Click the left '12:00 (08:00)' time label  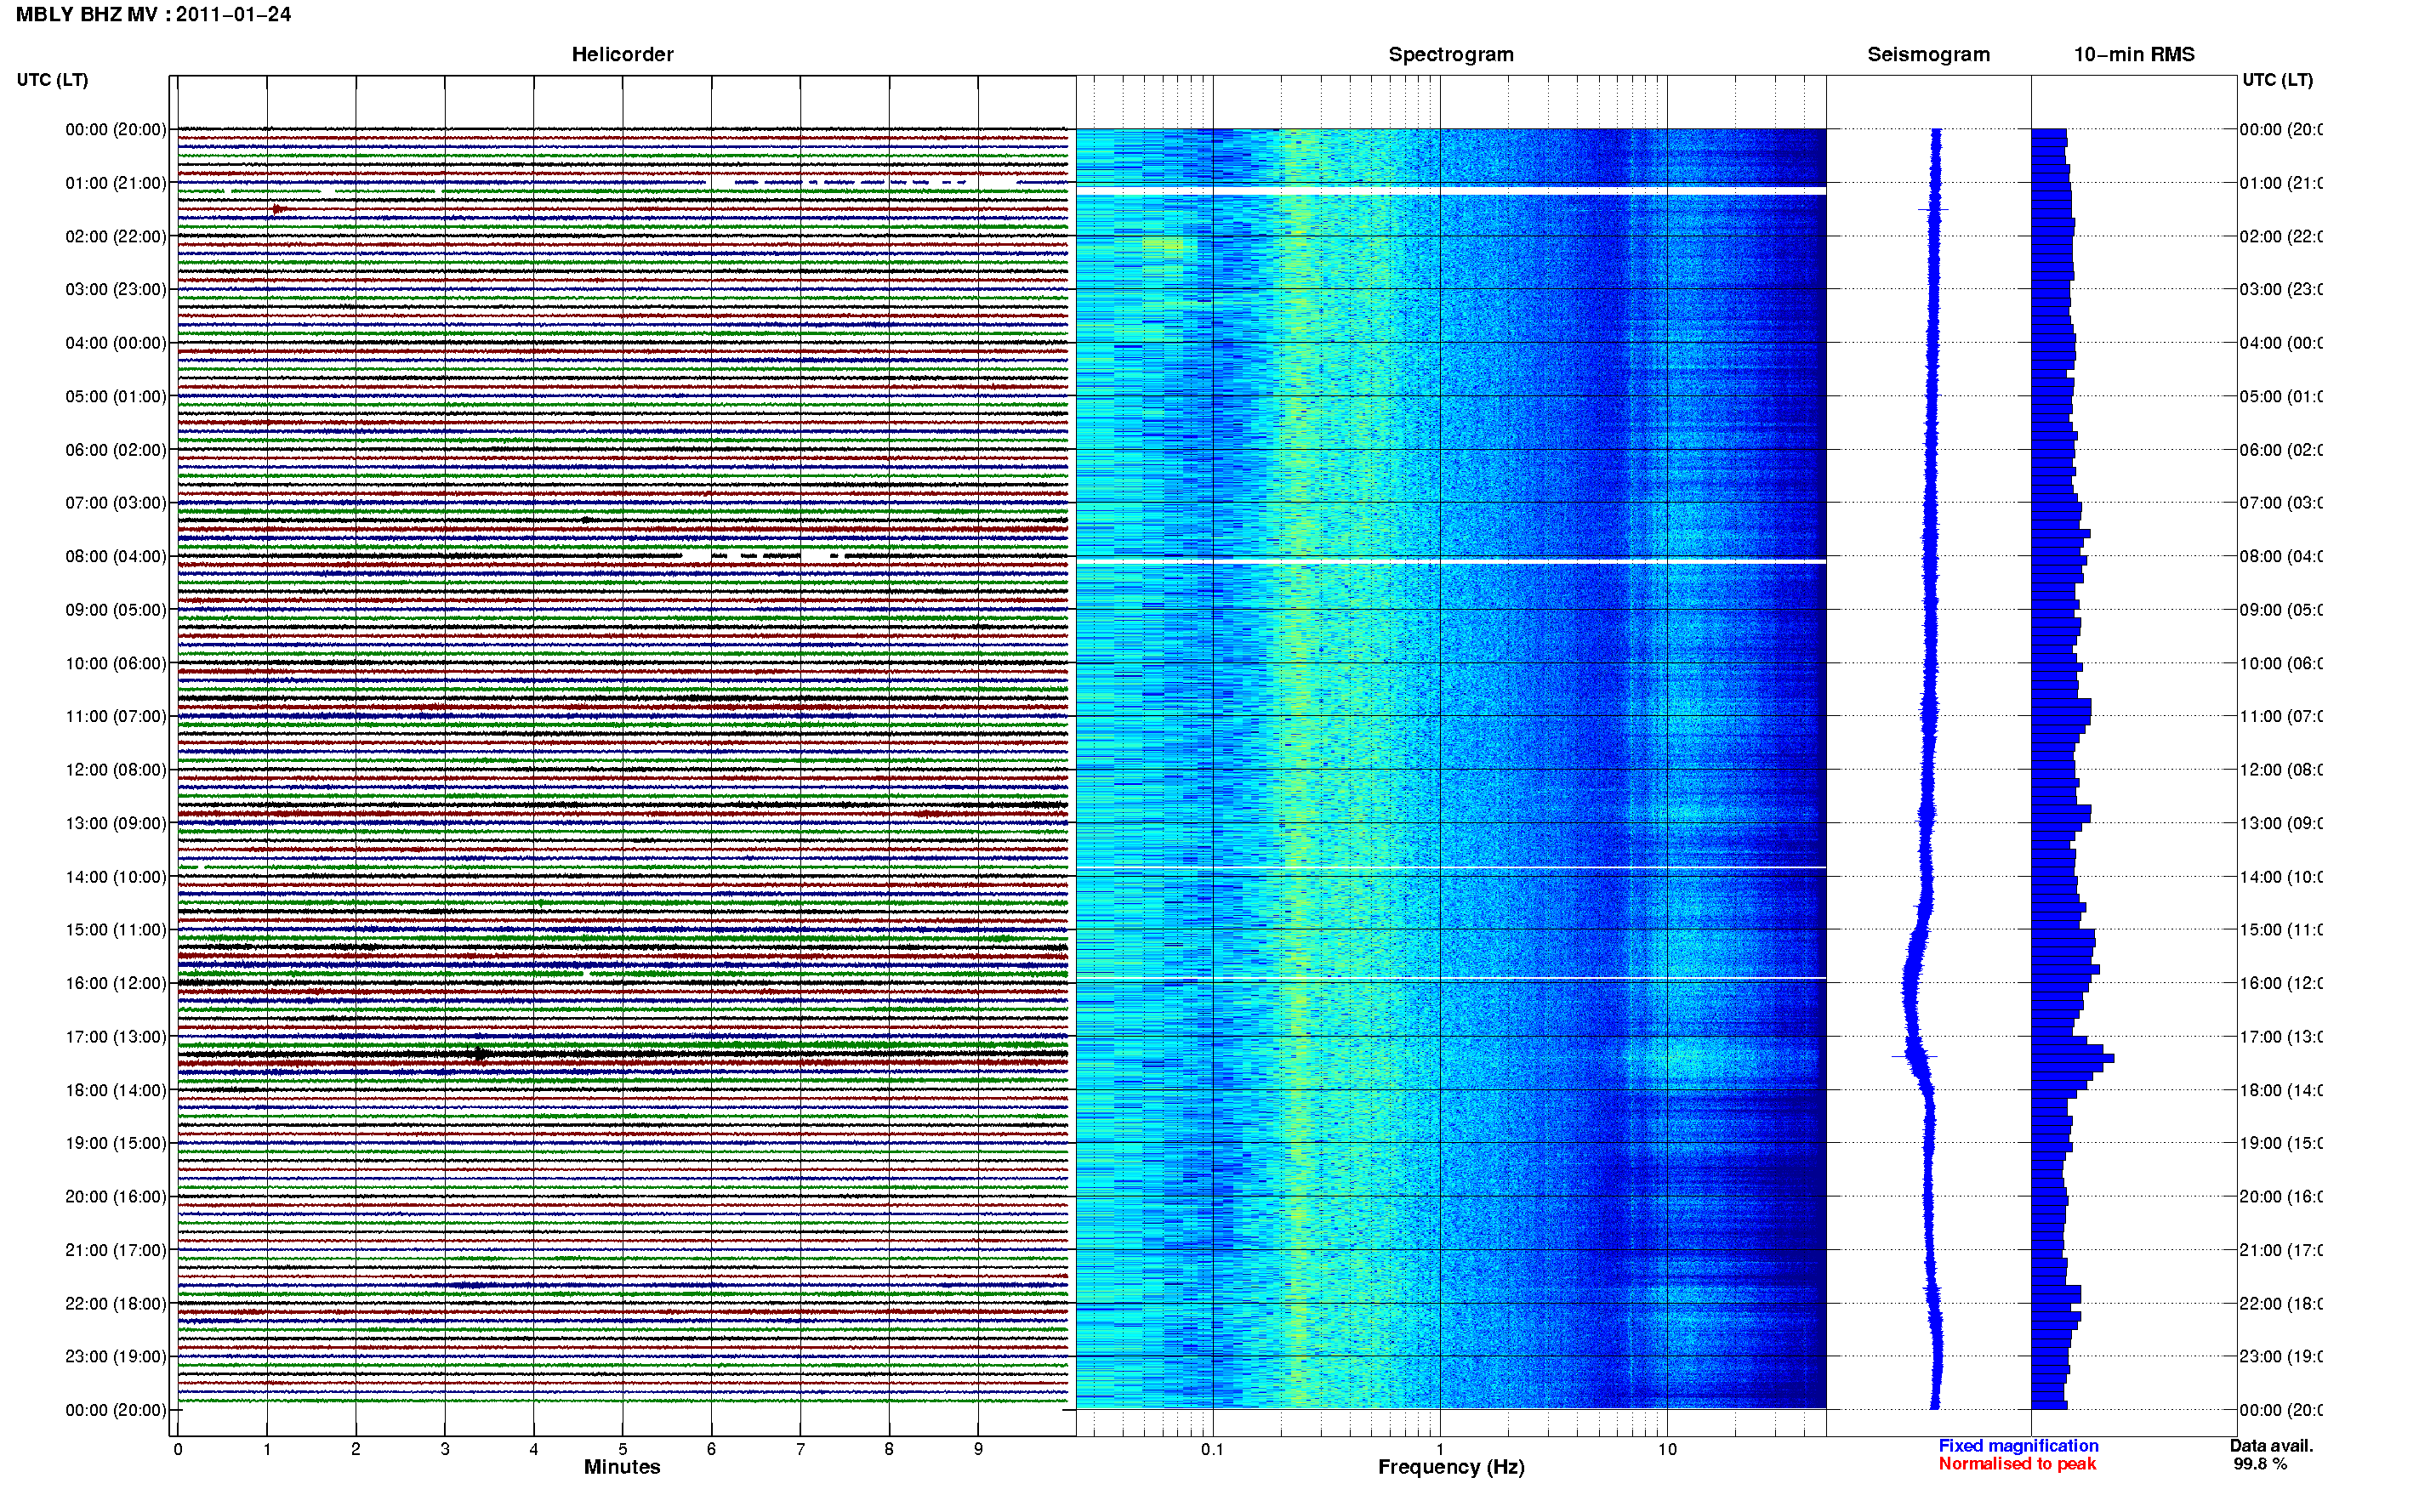(x=116, y=770)
